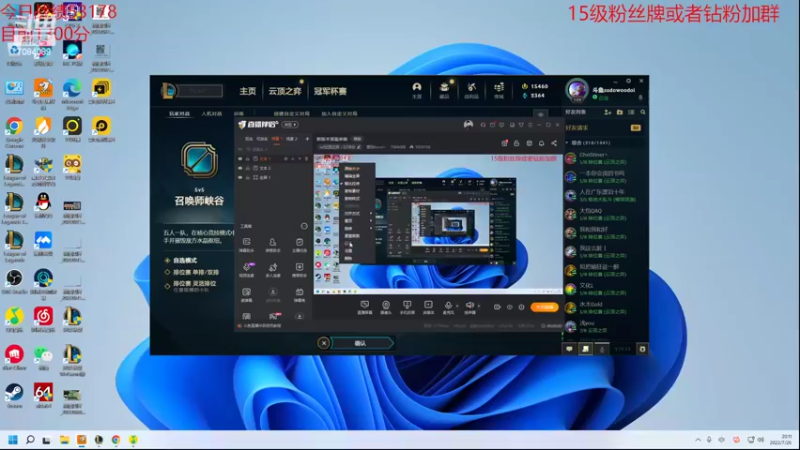Click the multi-camera icon in streaming toolbar
This screenshot has width=800, height=450.
(x=407, y=305)
